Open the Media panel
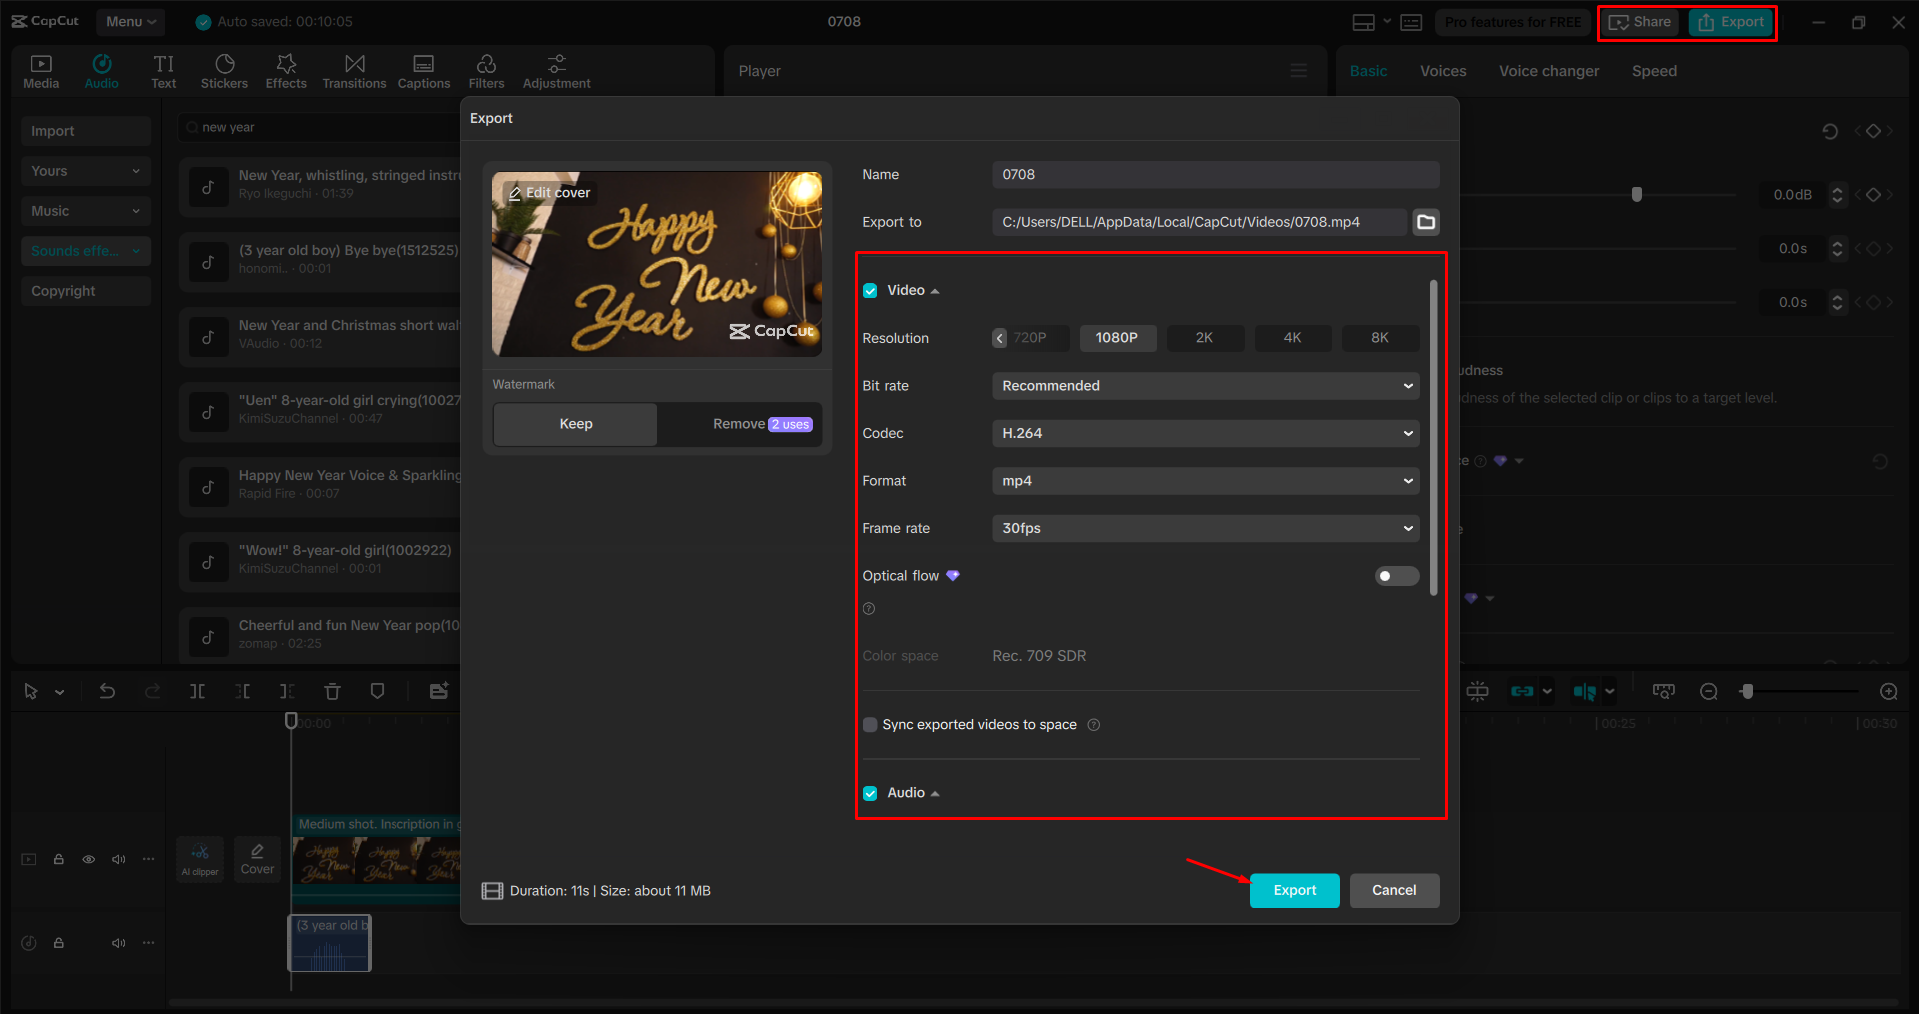This screenshot has height=1014, width=1919. 41,71
